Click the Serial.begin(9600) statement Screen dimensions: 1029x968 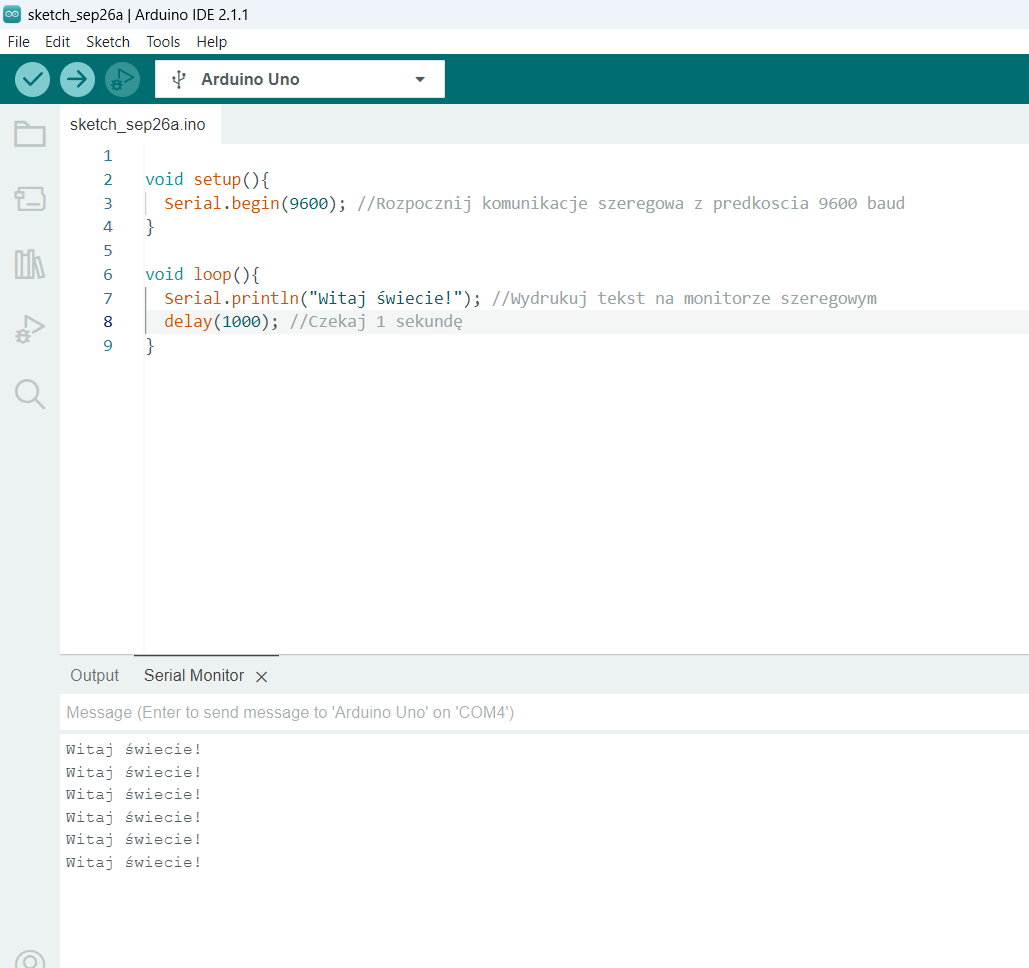coord(255,203)
